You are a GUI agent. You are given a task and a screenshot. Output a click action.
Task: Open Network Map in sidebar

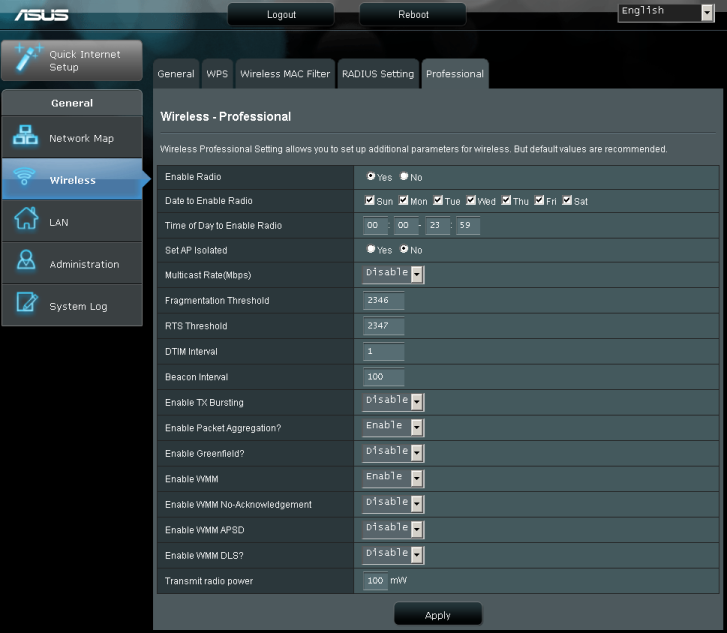tap(72, 137)
